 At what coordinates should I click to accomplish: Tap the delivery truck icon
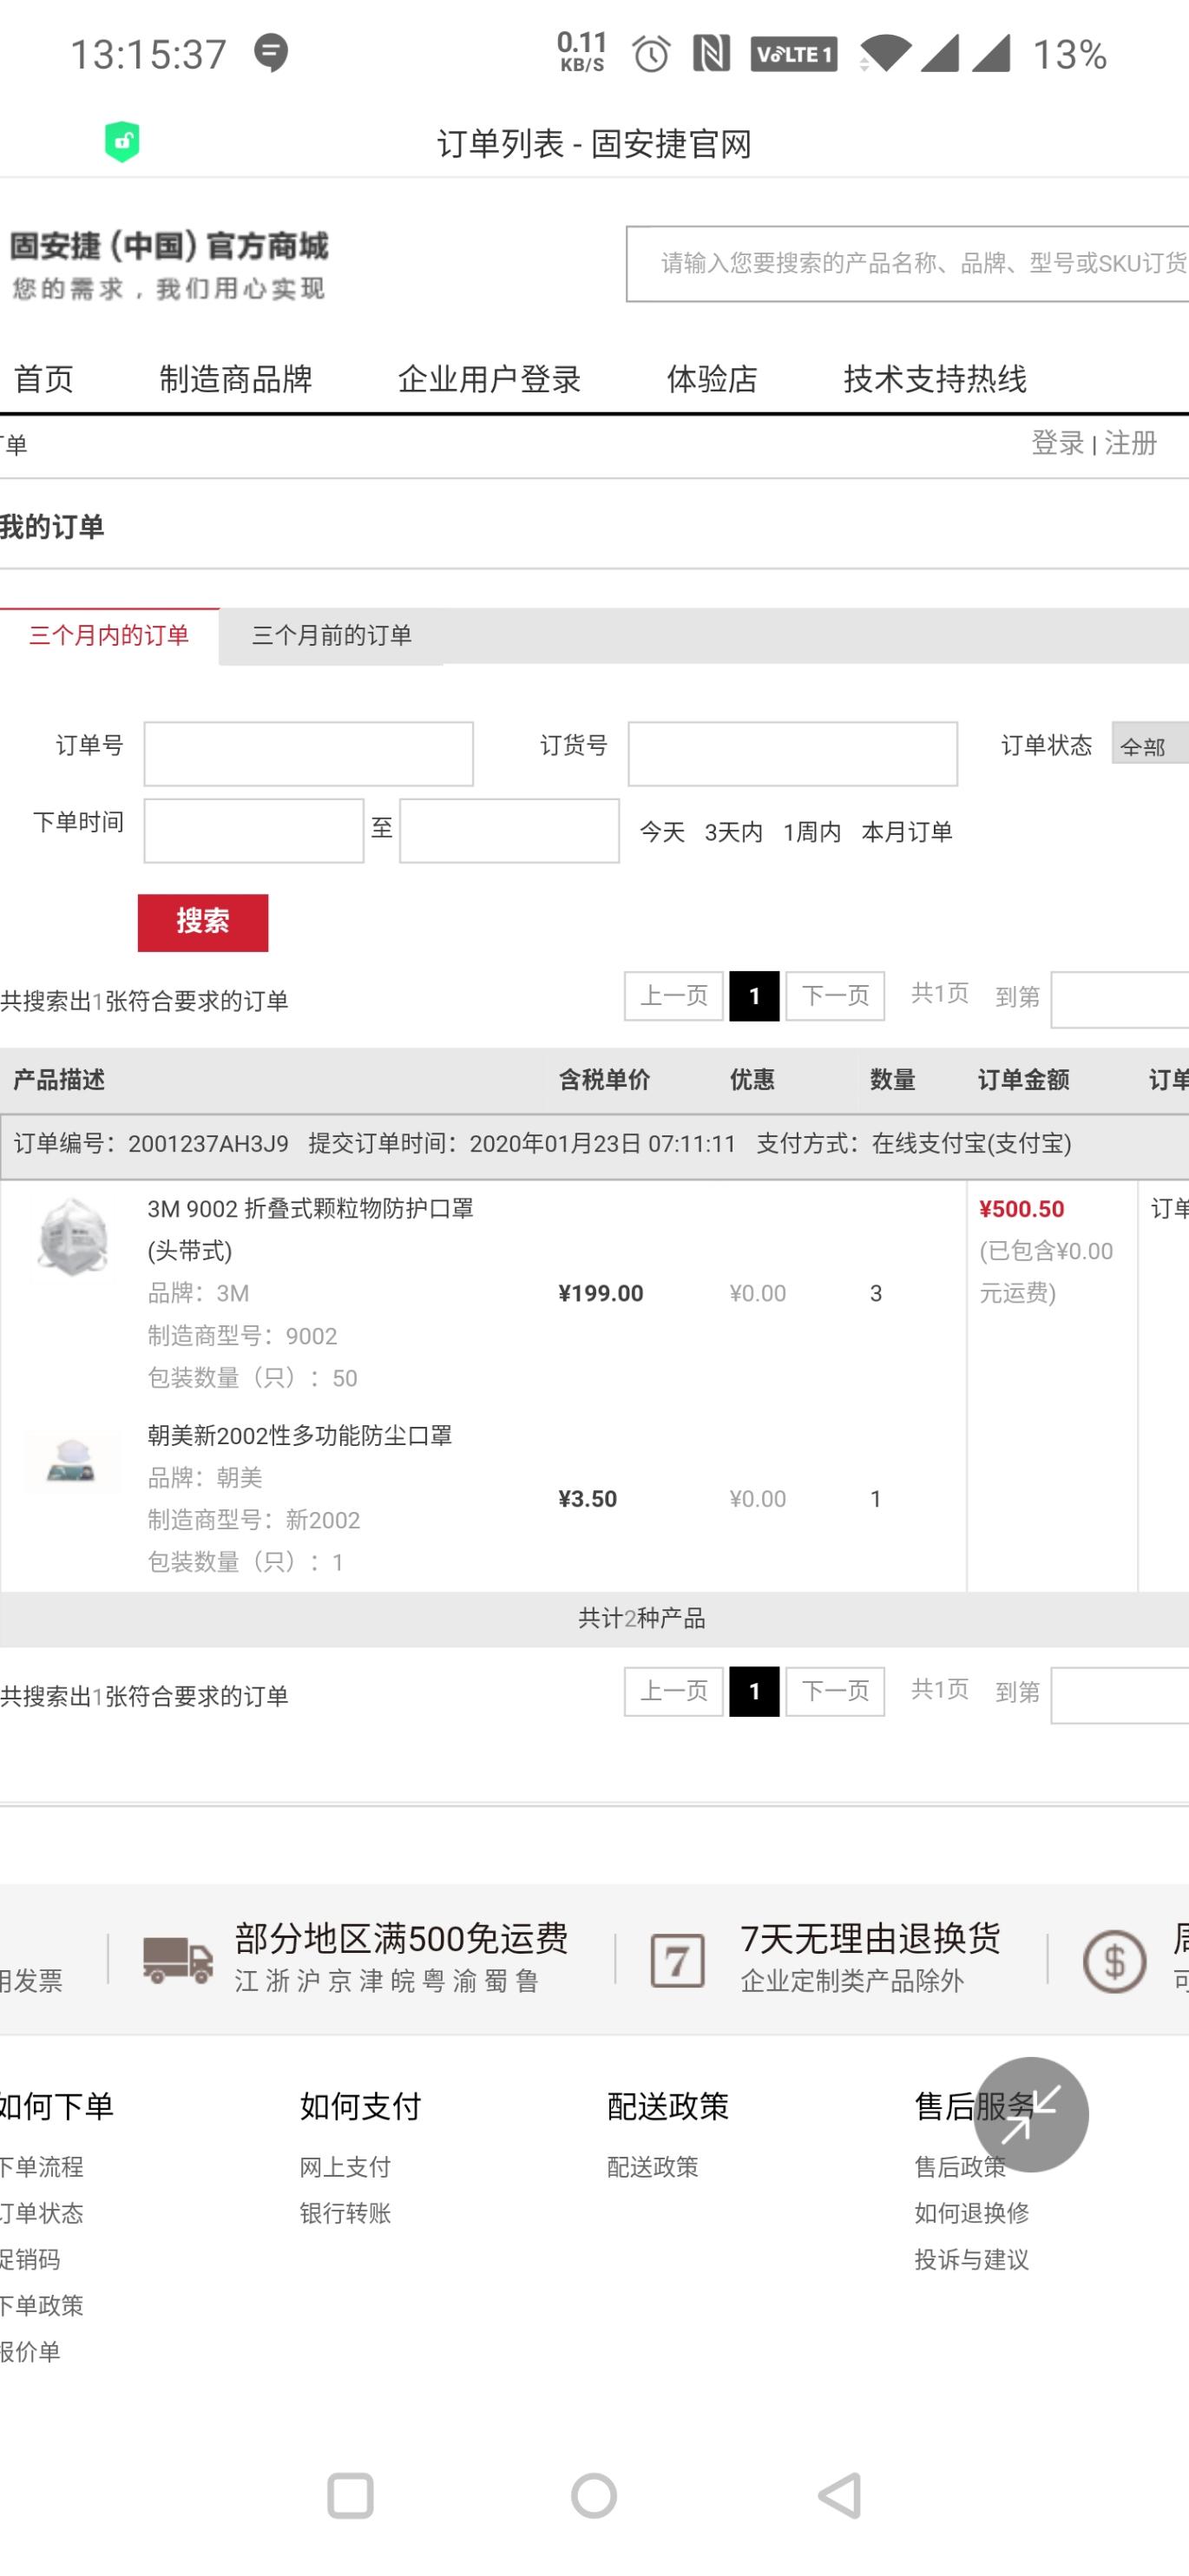point(177,1960)
